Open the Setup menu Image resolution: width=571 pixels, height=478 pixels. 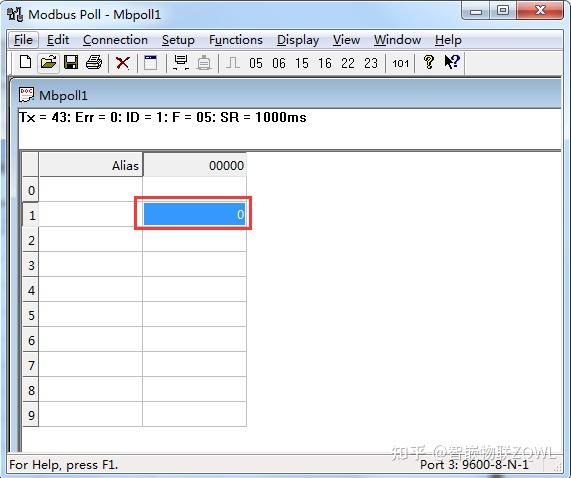pos(178,40)
